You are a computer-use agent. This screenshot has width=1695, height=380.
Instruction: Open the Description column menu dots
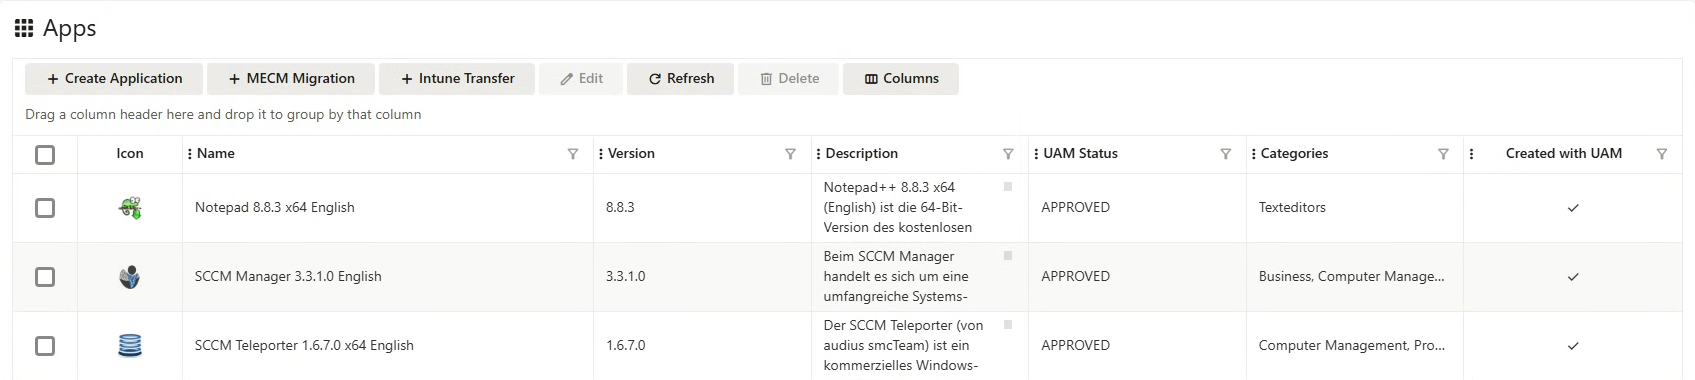point(819,154)
